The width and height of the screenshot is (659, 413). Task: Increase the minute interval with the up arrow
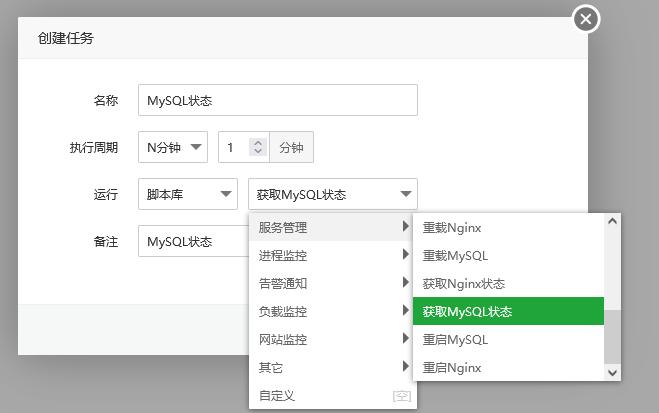258,143
